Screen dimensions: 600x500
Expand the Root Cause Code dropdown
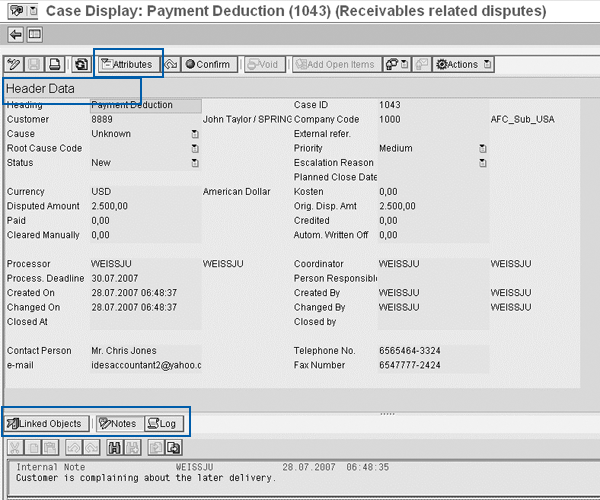point(195,148)
